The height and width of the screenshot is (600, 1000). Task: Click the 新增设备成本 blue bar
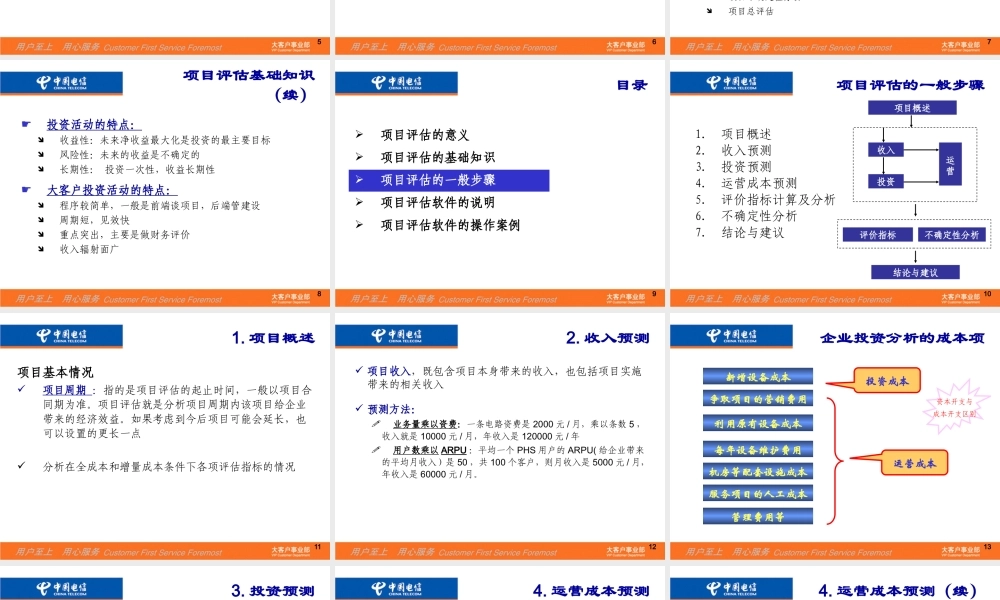[758, 377]
